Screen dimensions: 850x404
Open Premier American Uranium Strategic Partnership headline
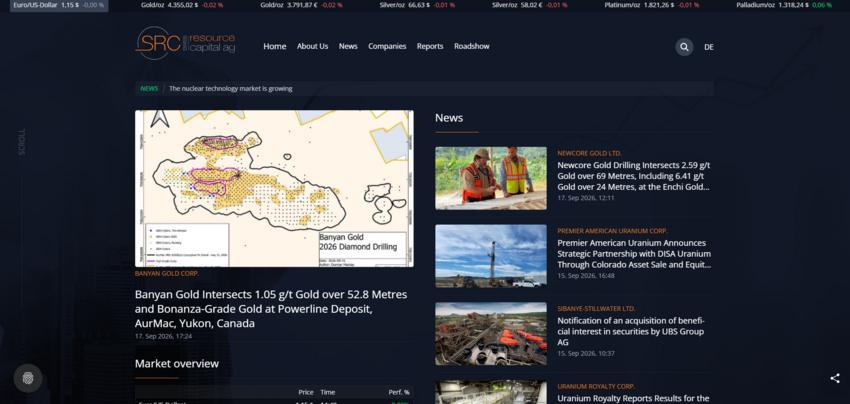[634, 254]
